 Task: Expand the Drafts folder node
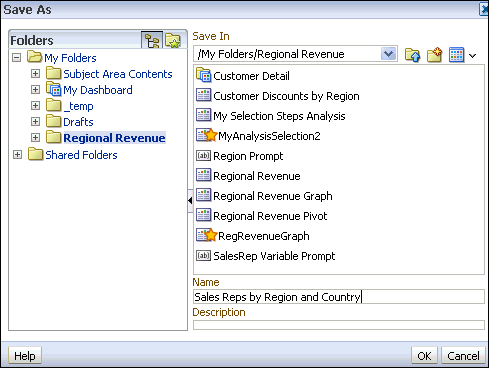coord(35,122)
